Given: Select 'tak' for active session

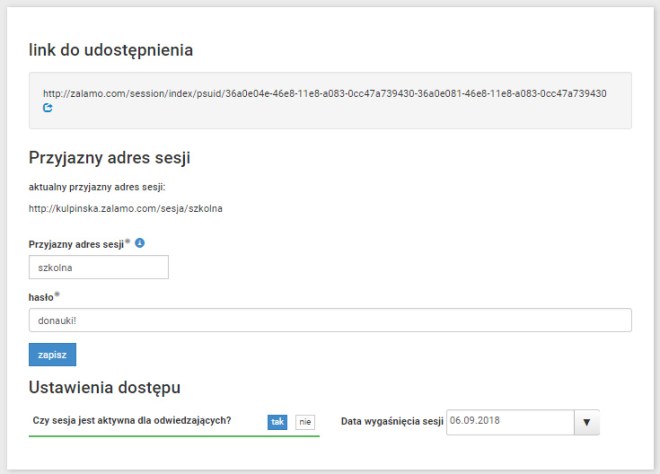Looking at the screenshot, I should pos(277,422).
